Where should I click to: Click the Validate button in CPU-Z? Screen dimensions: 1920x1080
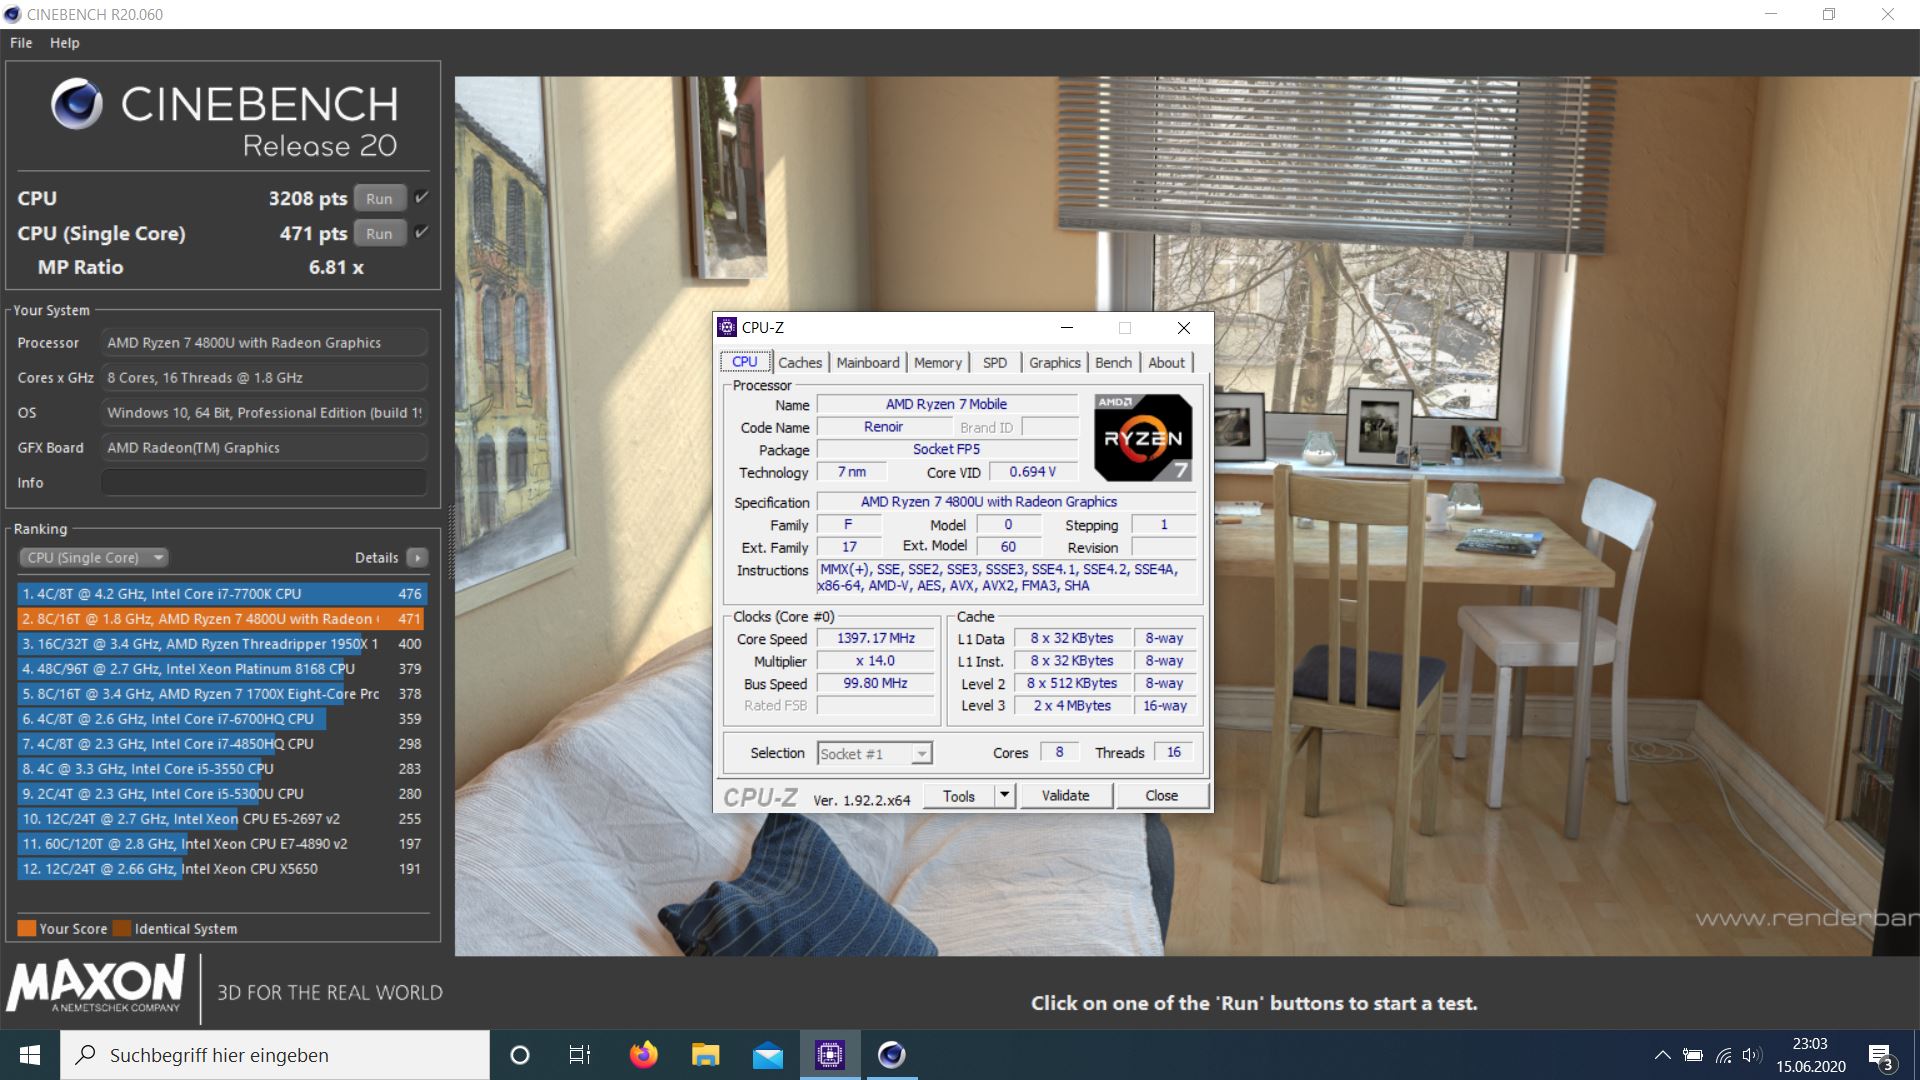coord(1065,796)
